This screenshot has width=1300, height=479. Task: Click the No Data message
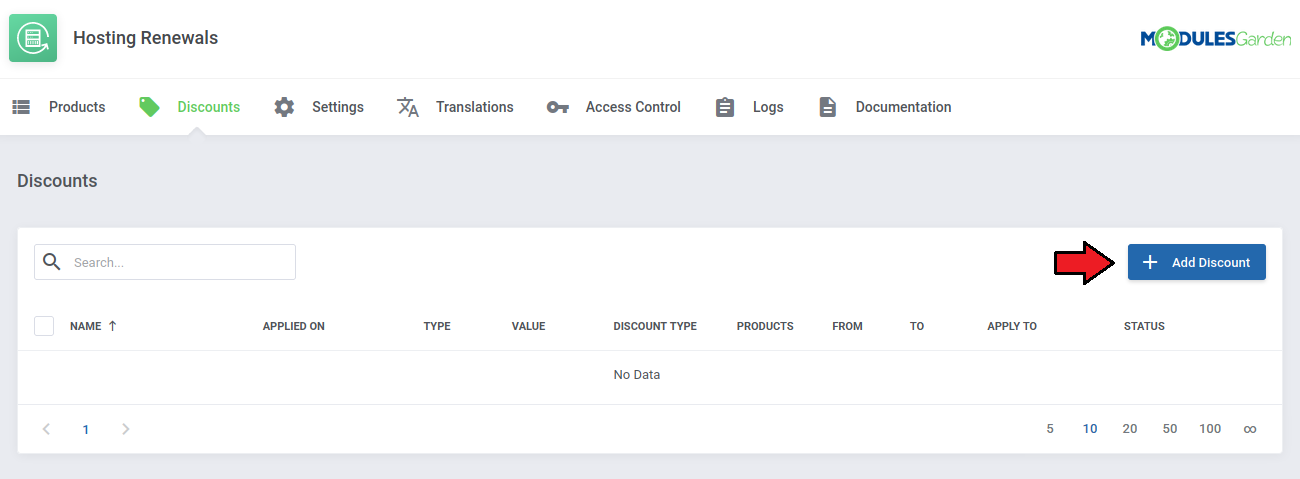click(637, 375)
